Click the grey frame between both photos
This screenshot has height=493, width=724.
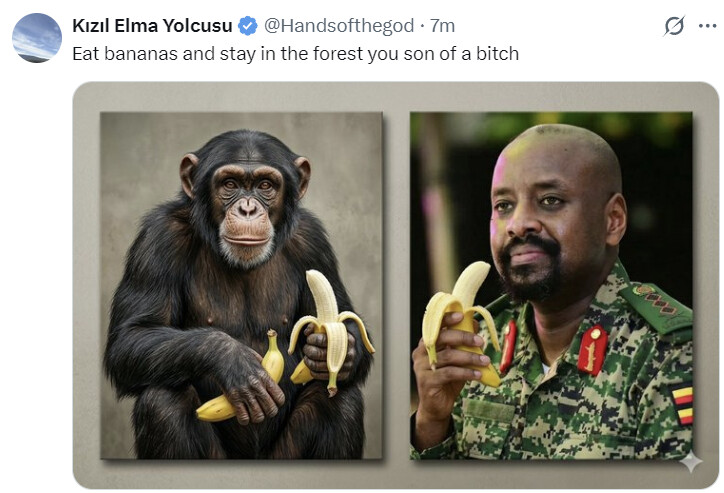[396, 285]
